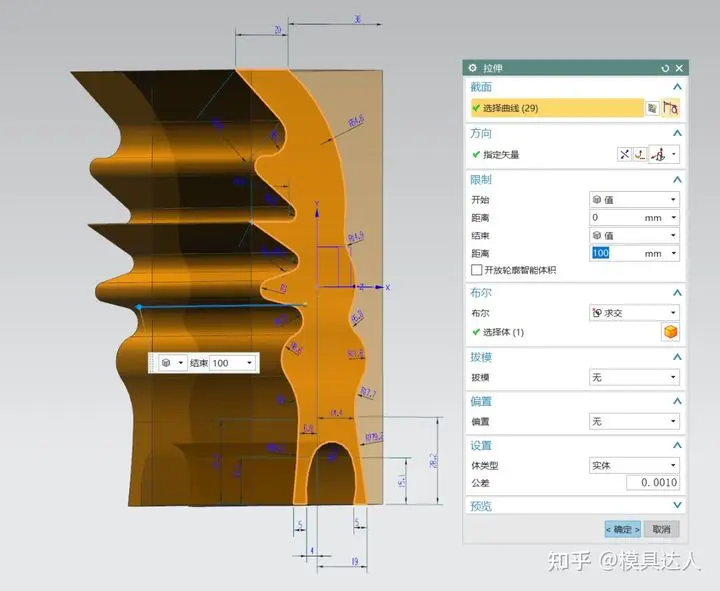The height and width of the screenshot is (591, 720).
Task: Open the vector dialog icon beside 指定矢量
Action: tap(640, 154)
